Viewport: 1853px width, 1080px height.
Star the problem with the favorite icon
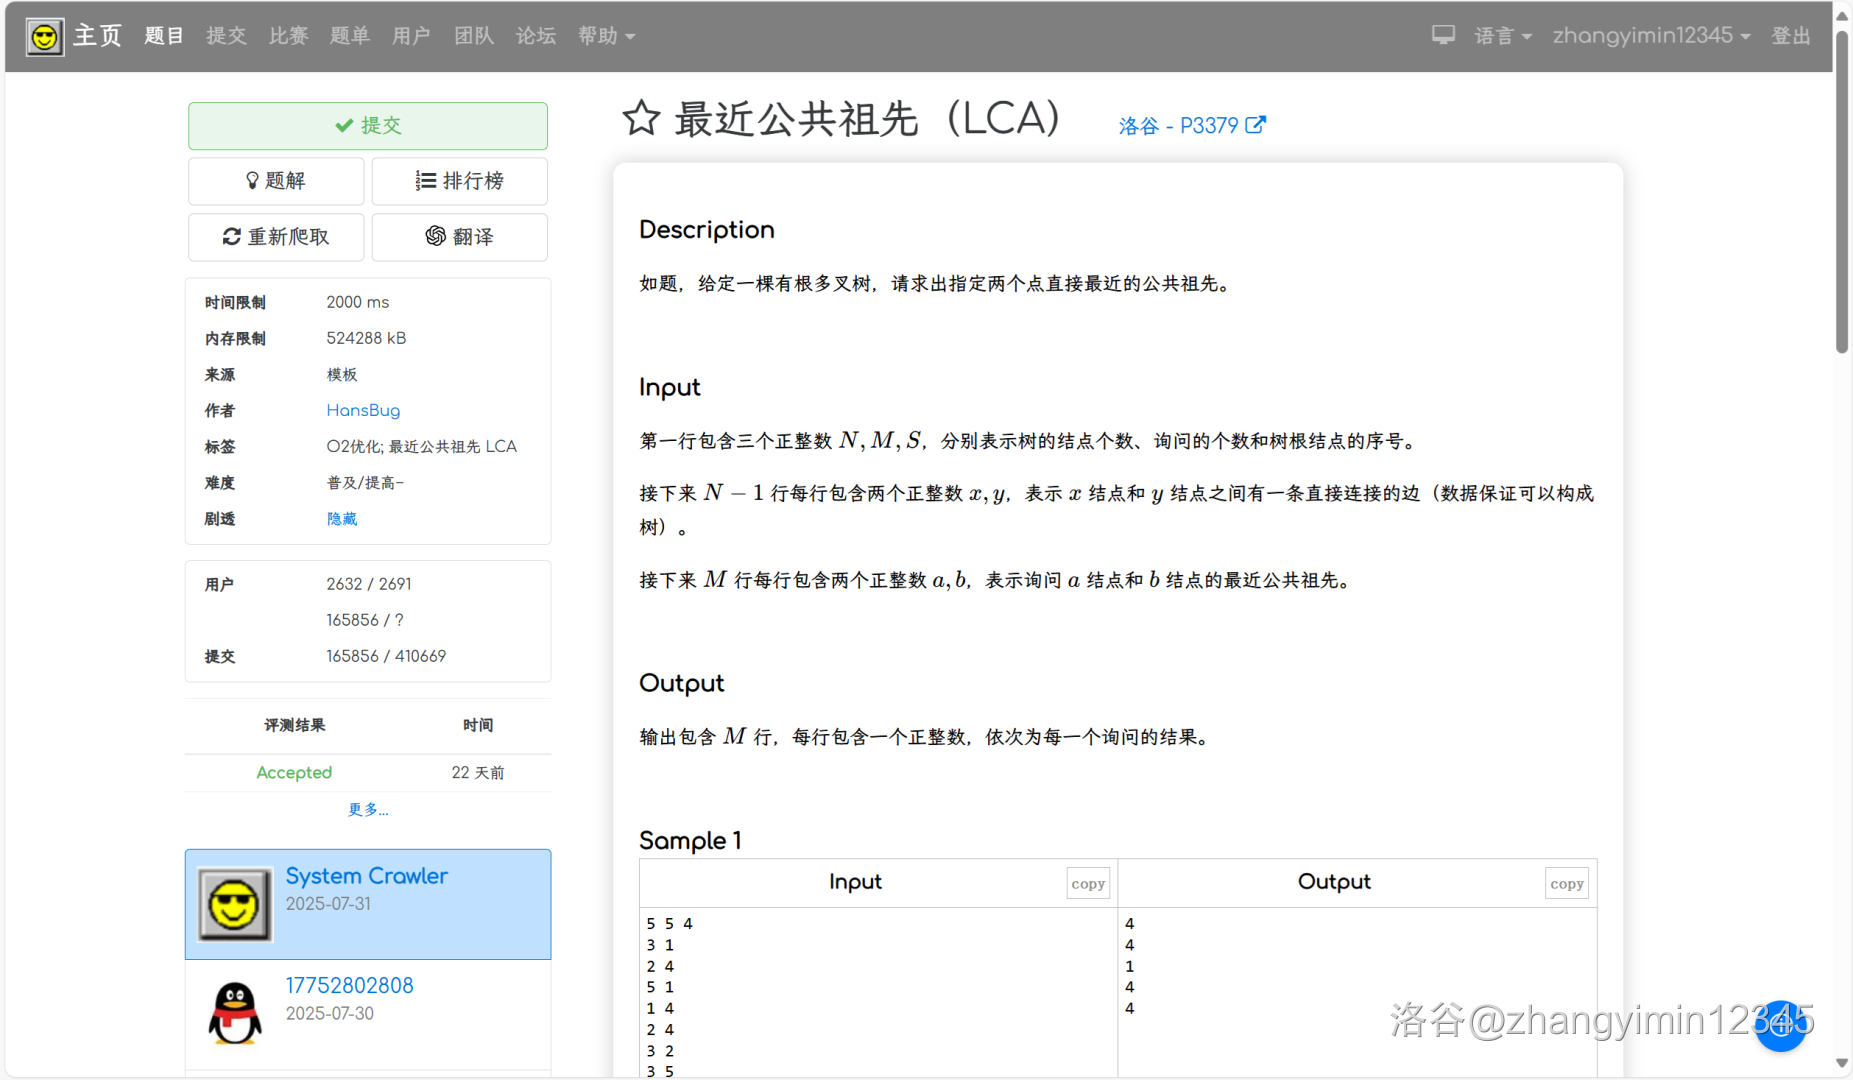coord(641,118)
